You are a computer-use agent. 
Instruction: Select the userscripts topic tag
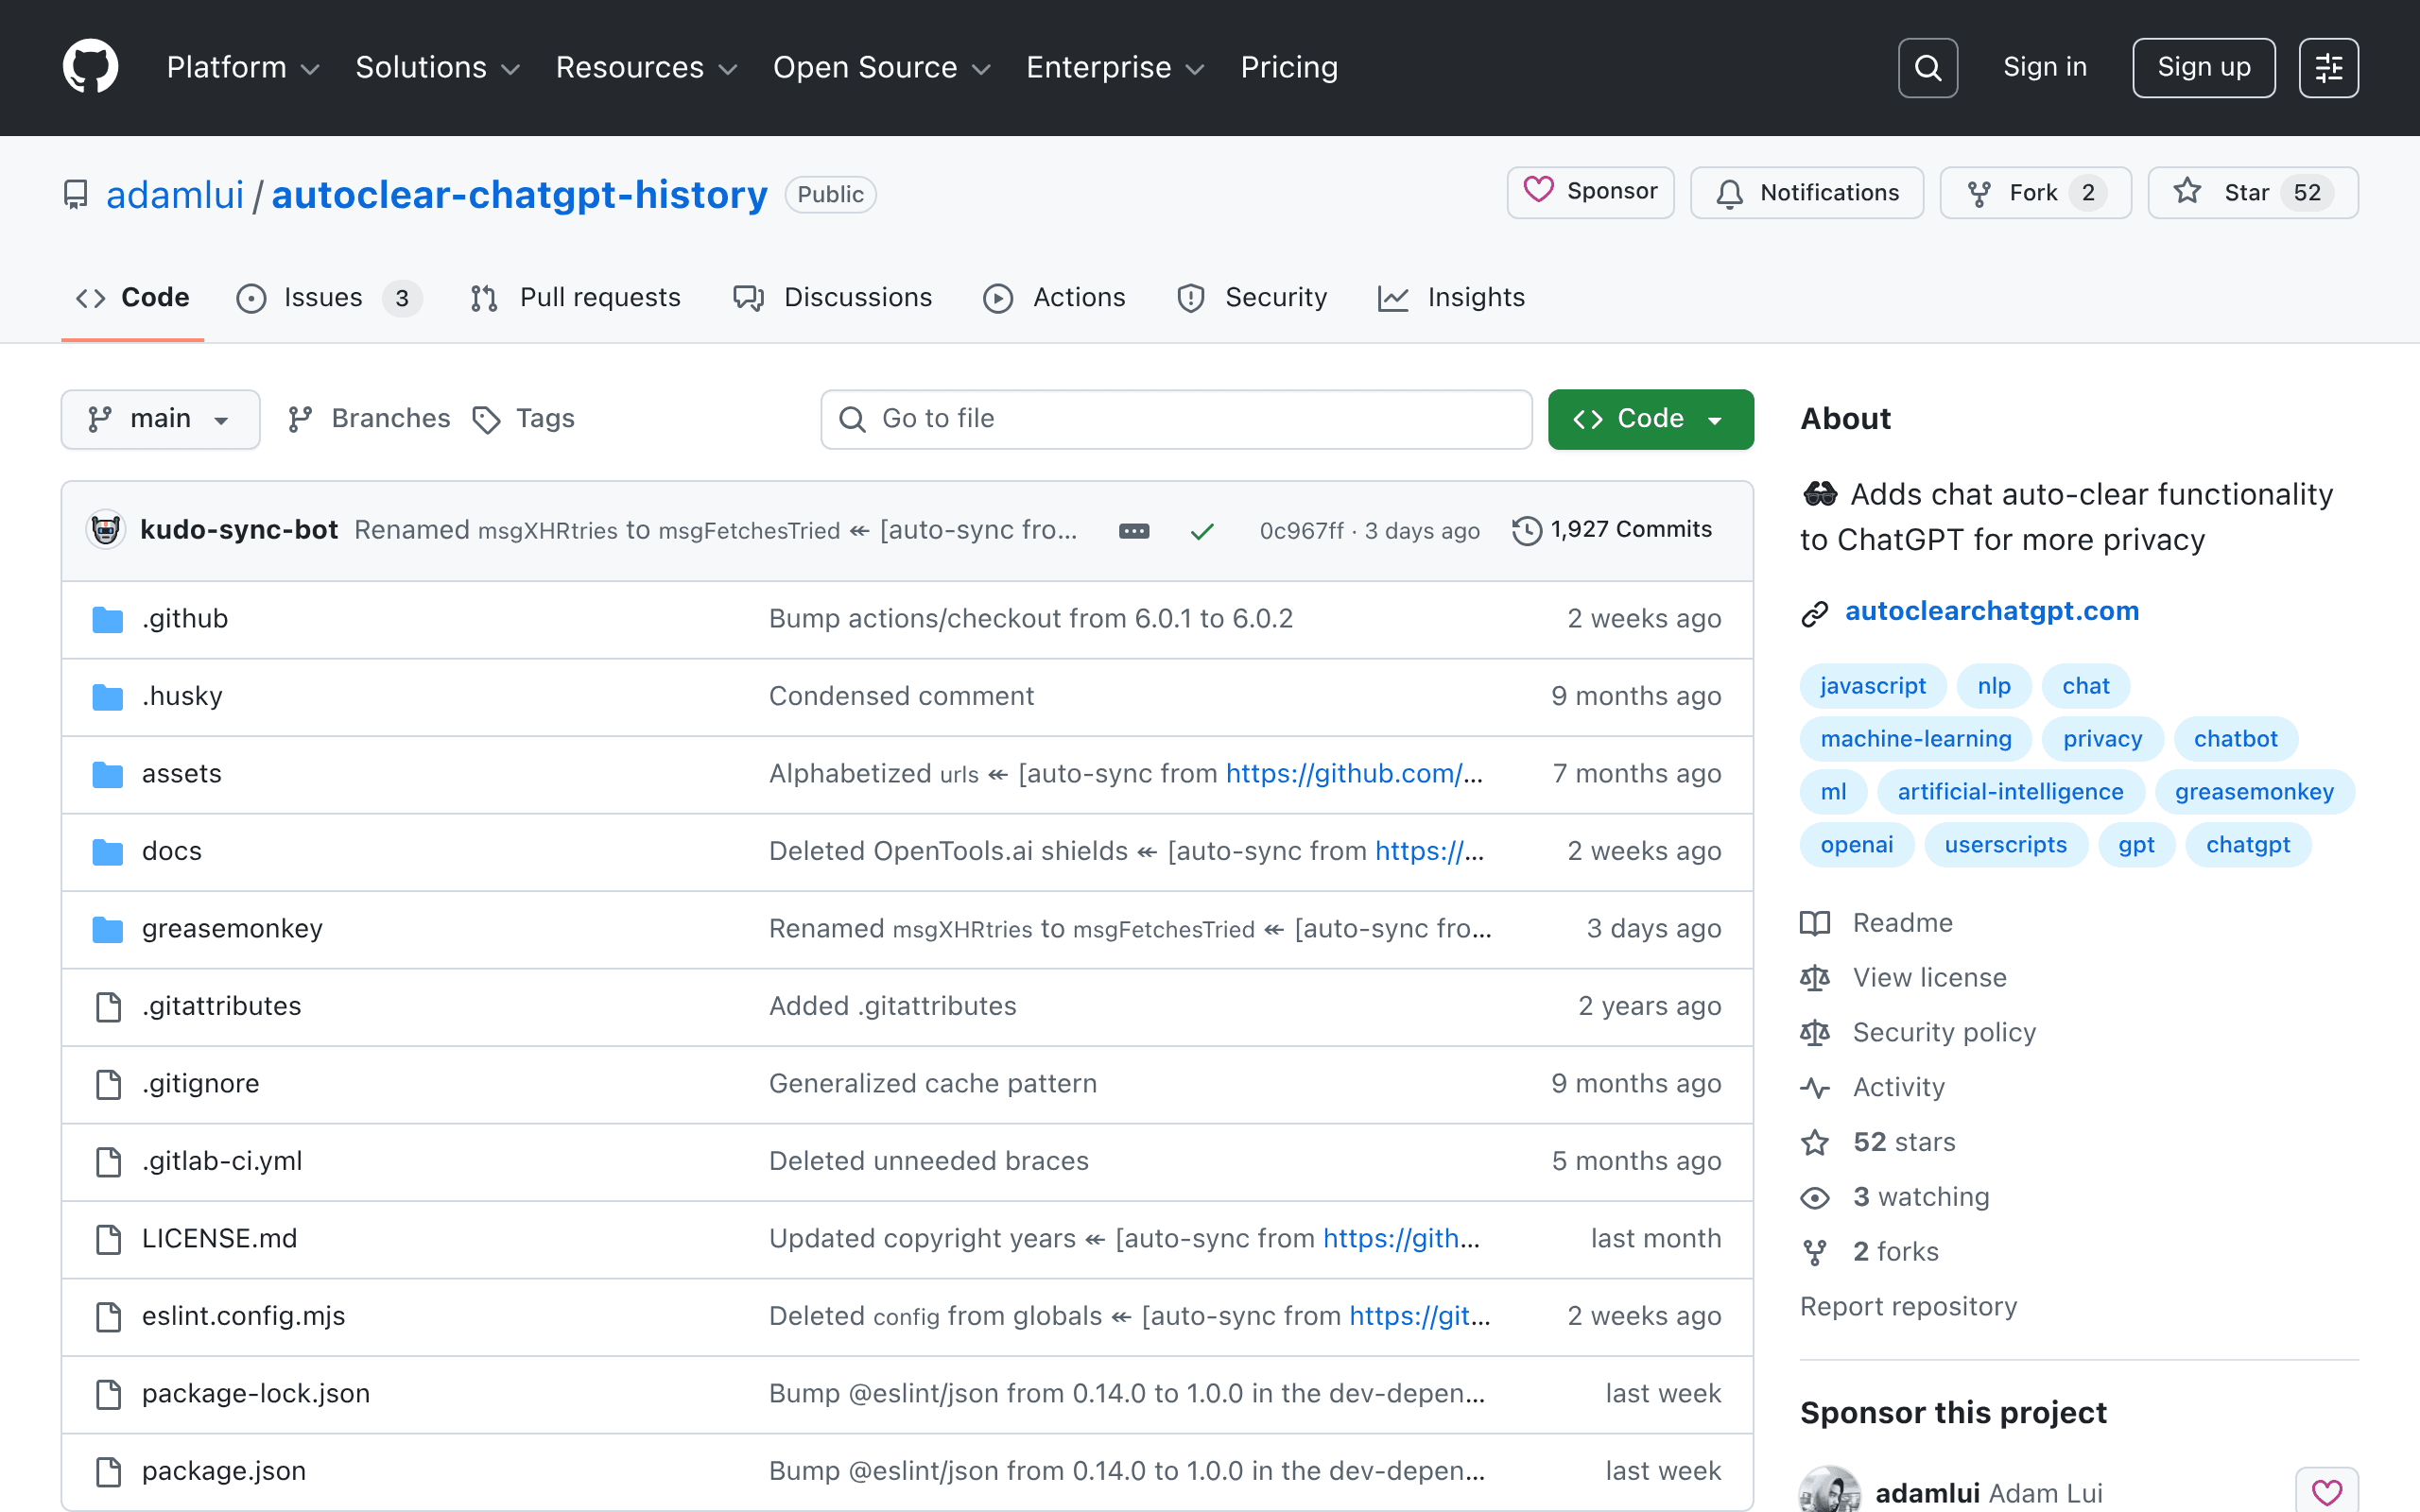coord(2005,845)
